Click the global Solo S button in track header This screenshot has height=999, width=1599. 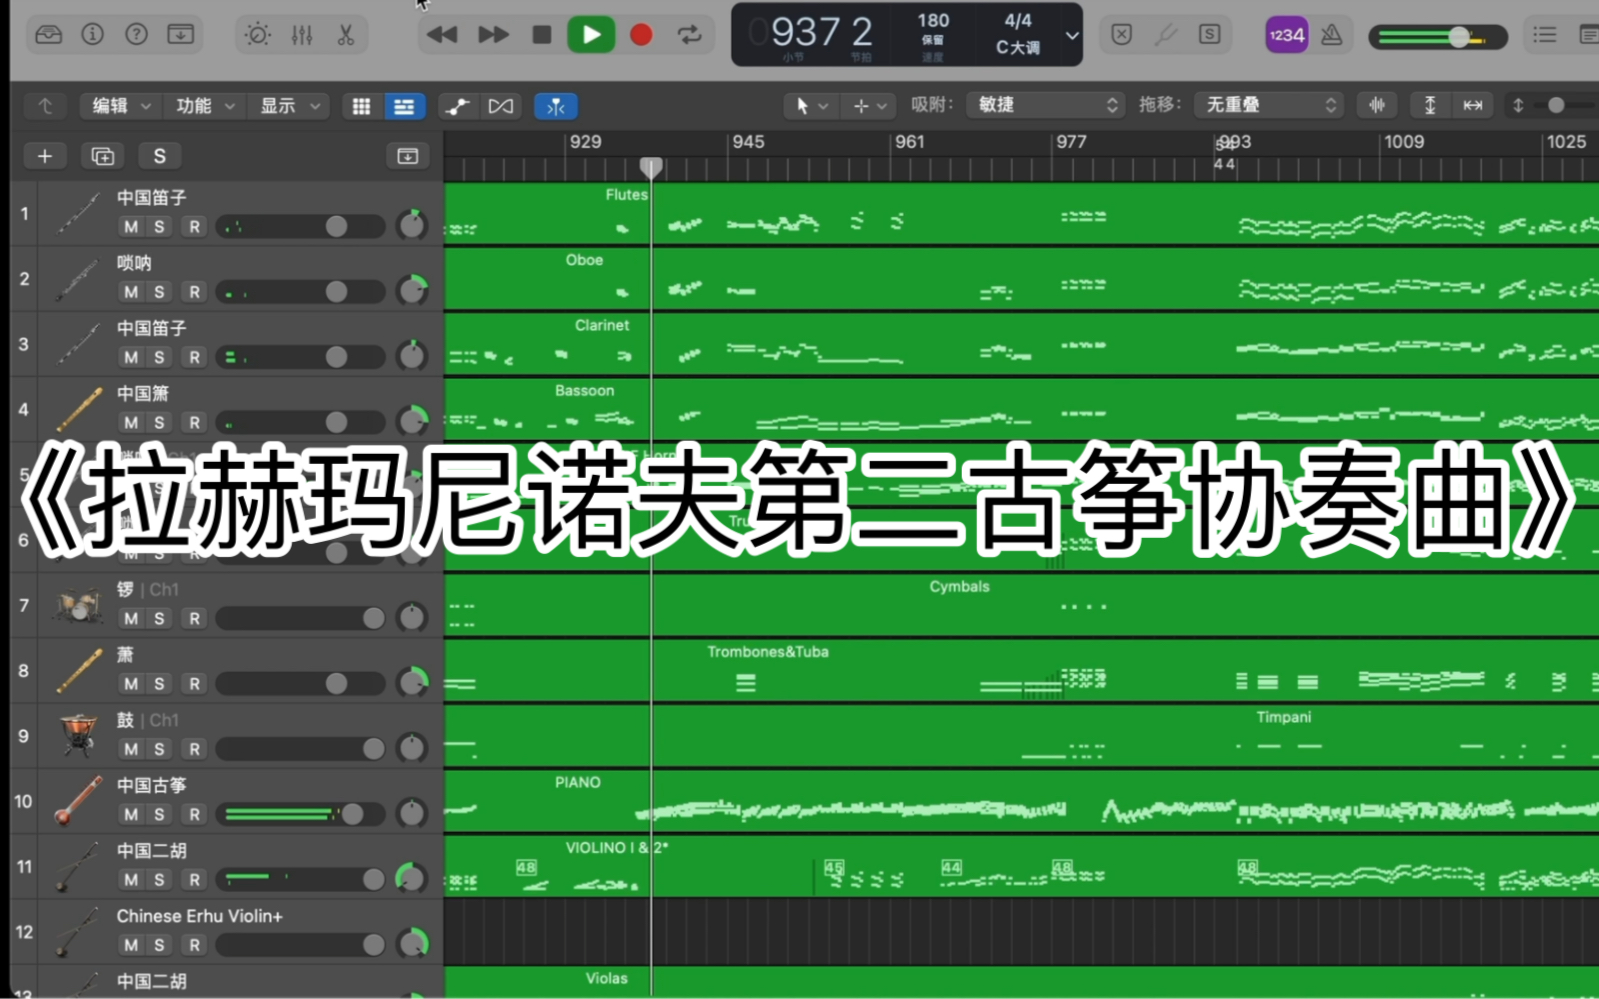(x=159, y=156)
